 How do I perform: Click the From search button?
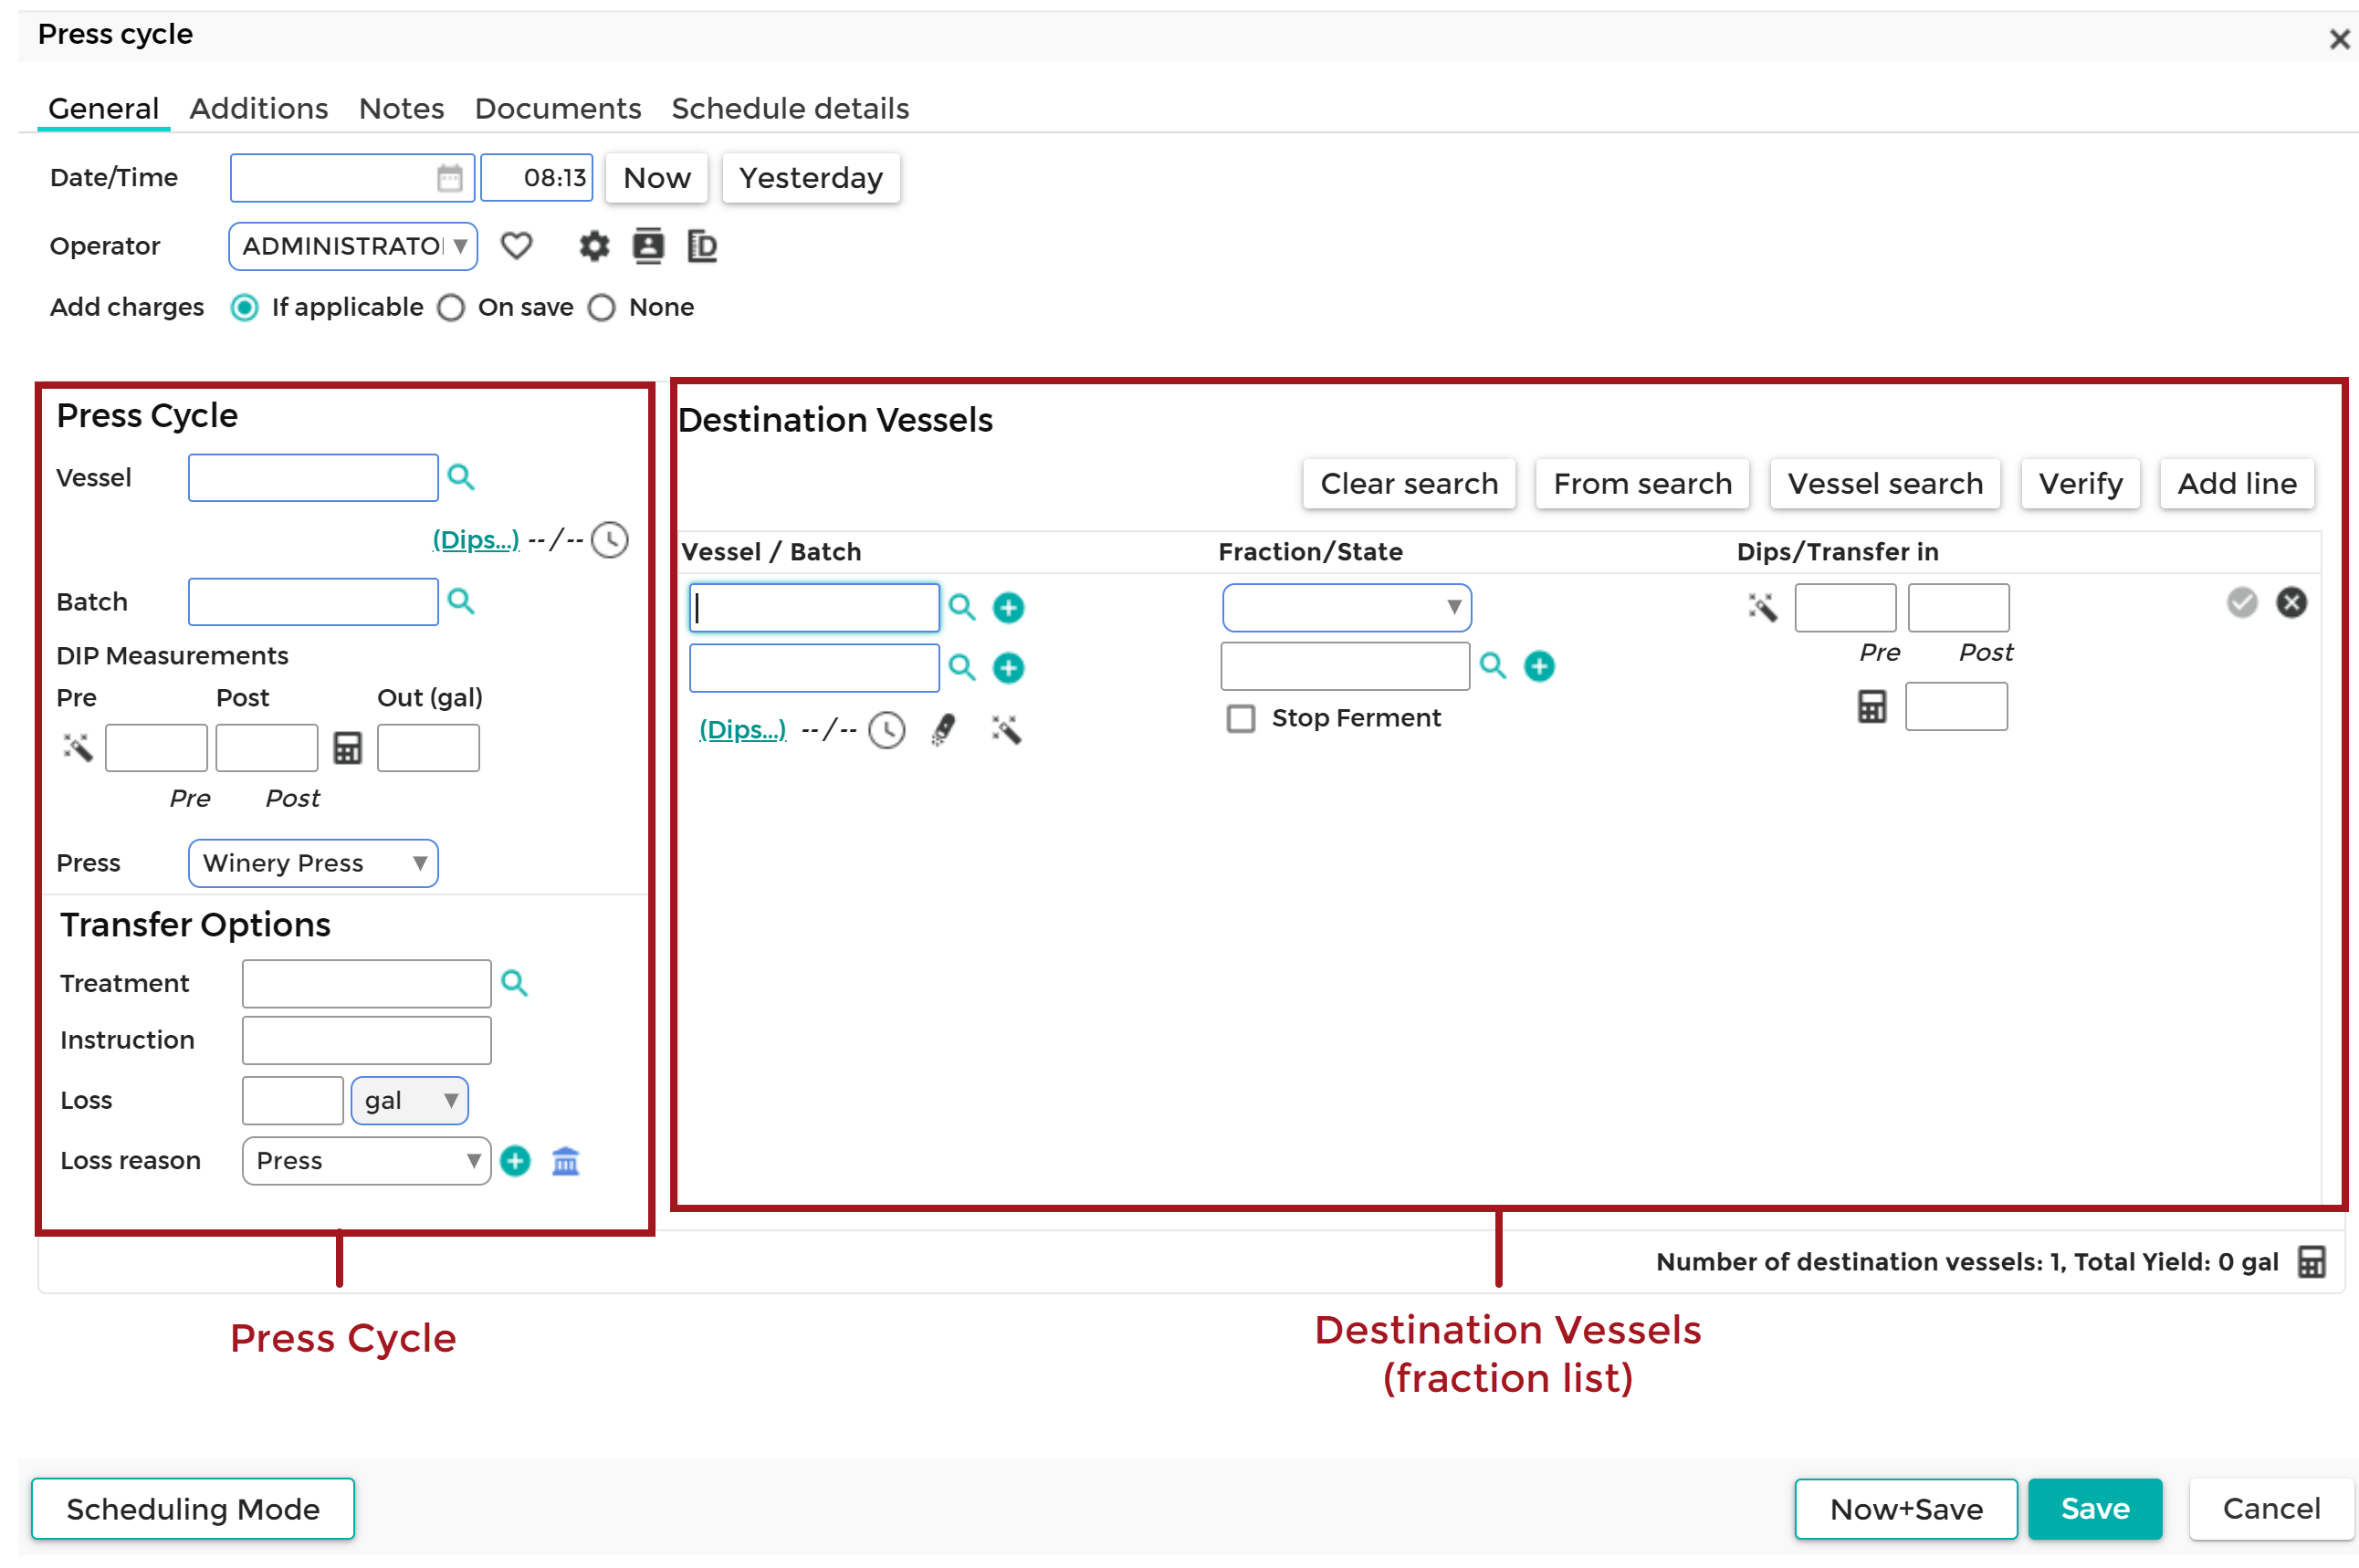tap(1642, 484)
